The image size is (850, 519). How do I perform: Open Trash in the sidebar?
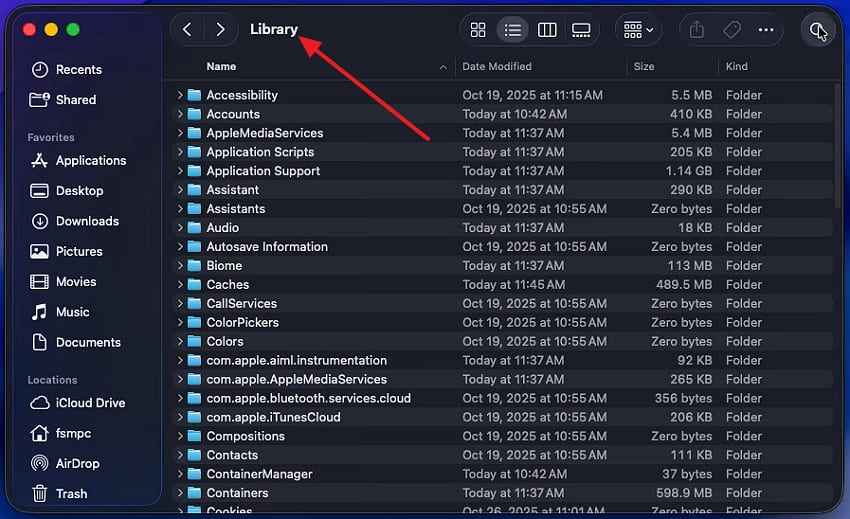pyautogui.click(x=60, y=494)
